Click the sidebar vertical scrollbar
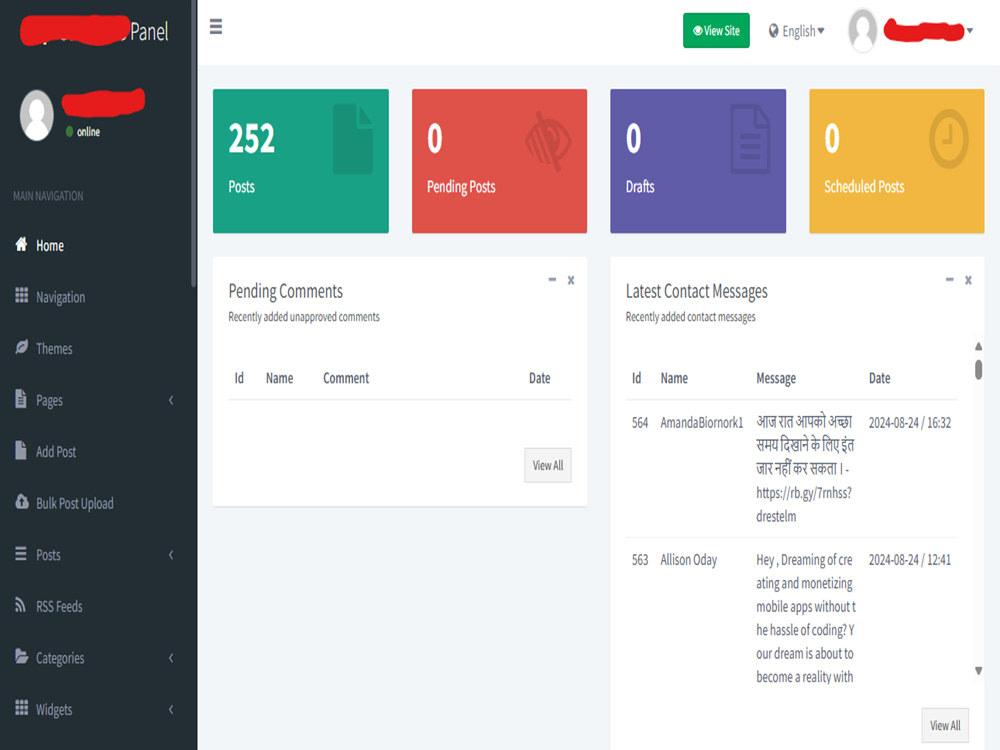 pyautogui.click(x=193, y=143)
